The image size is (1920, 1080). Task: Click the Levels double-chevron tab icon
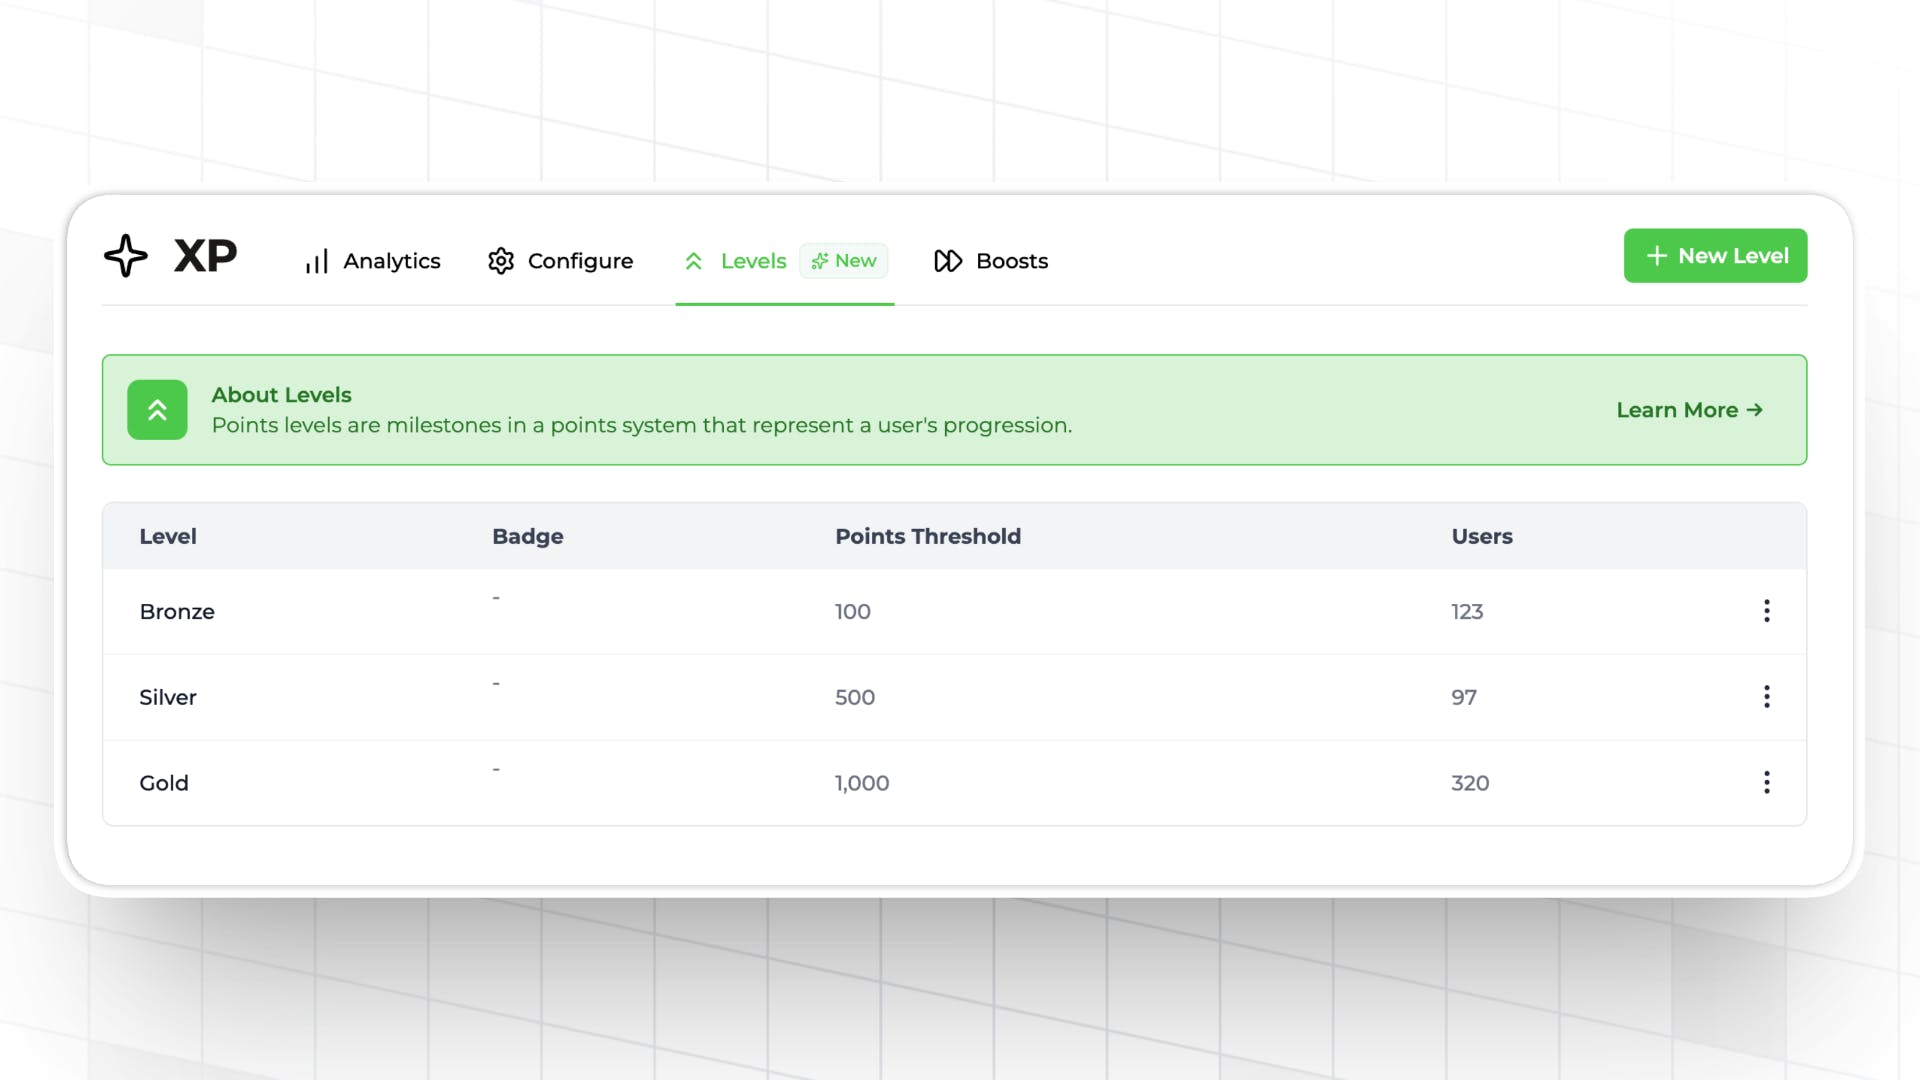(694, 261)
